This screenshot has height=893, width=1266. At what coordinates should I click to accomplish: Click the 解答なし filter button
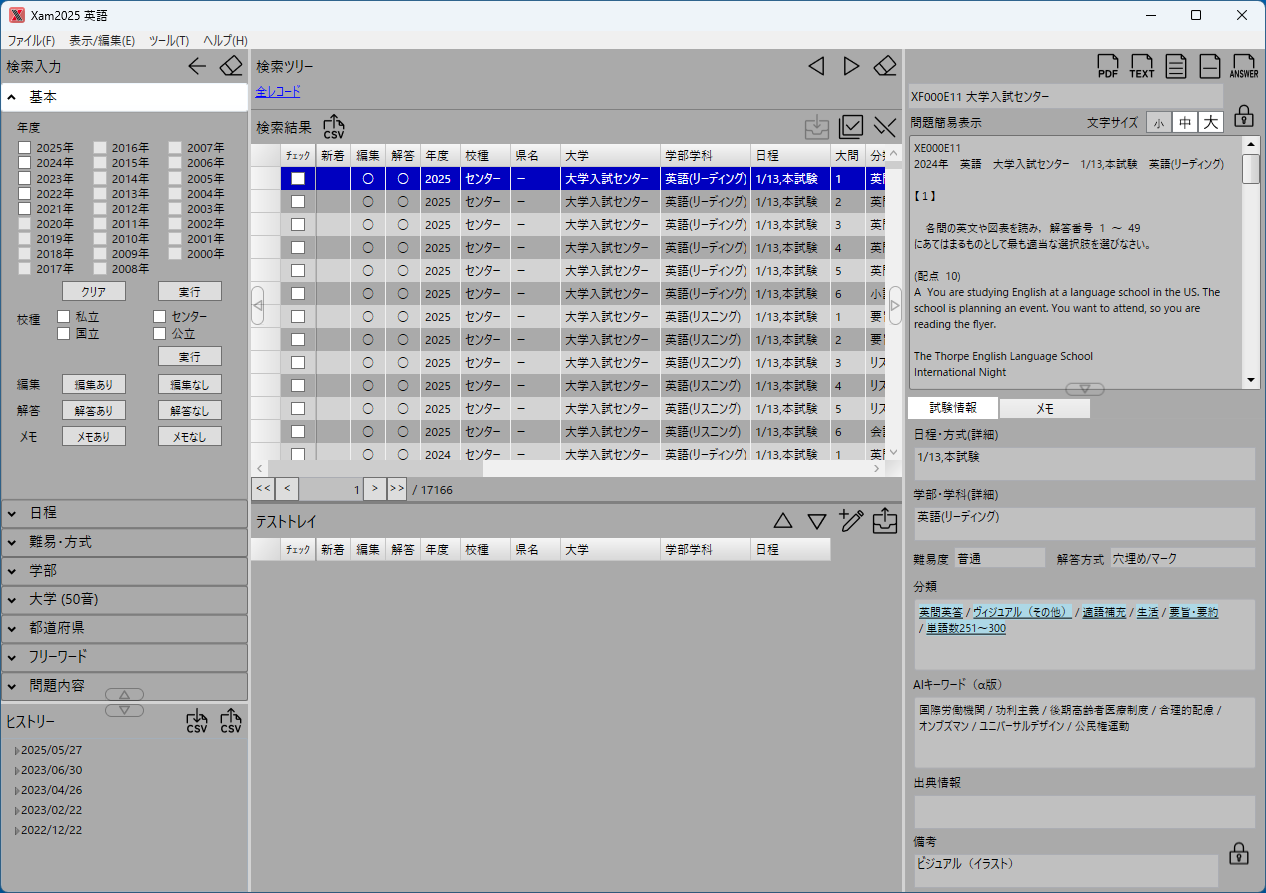pos(190,411)
